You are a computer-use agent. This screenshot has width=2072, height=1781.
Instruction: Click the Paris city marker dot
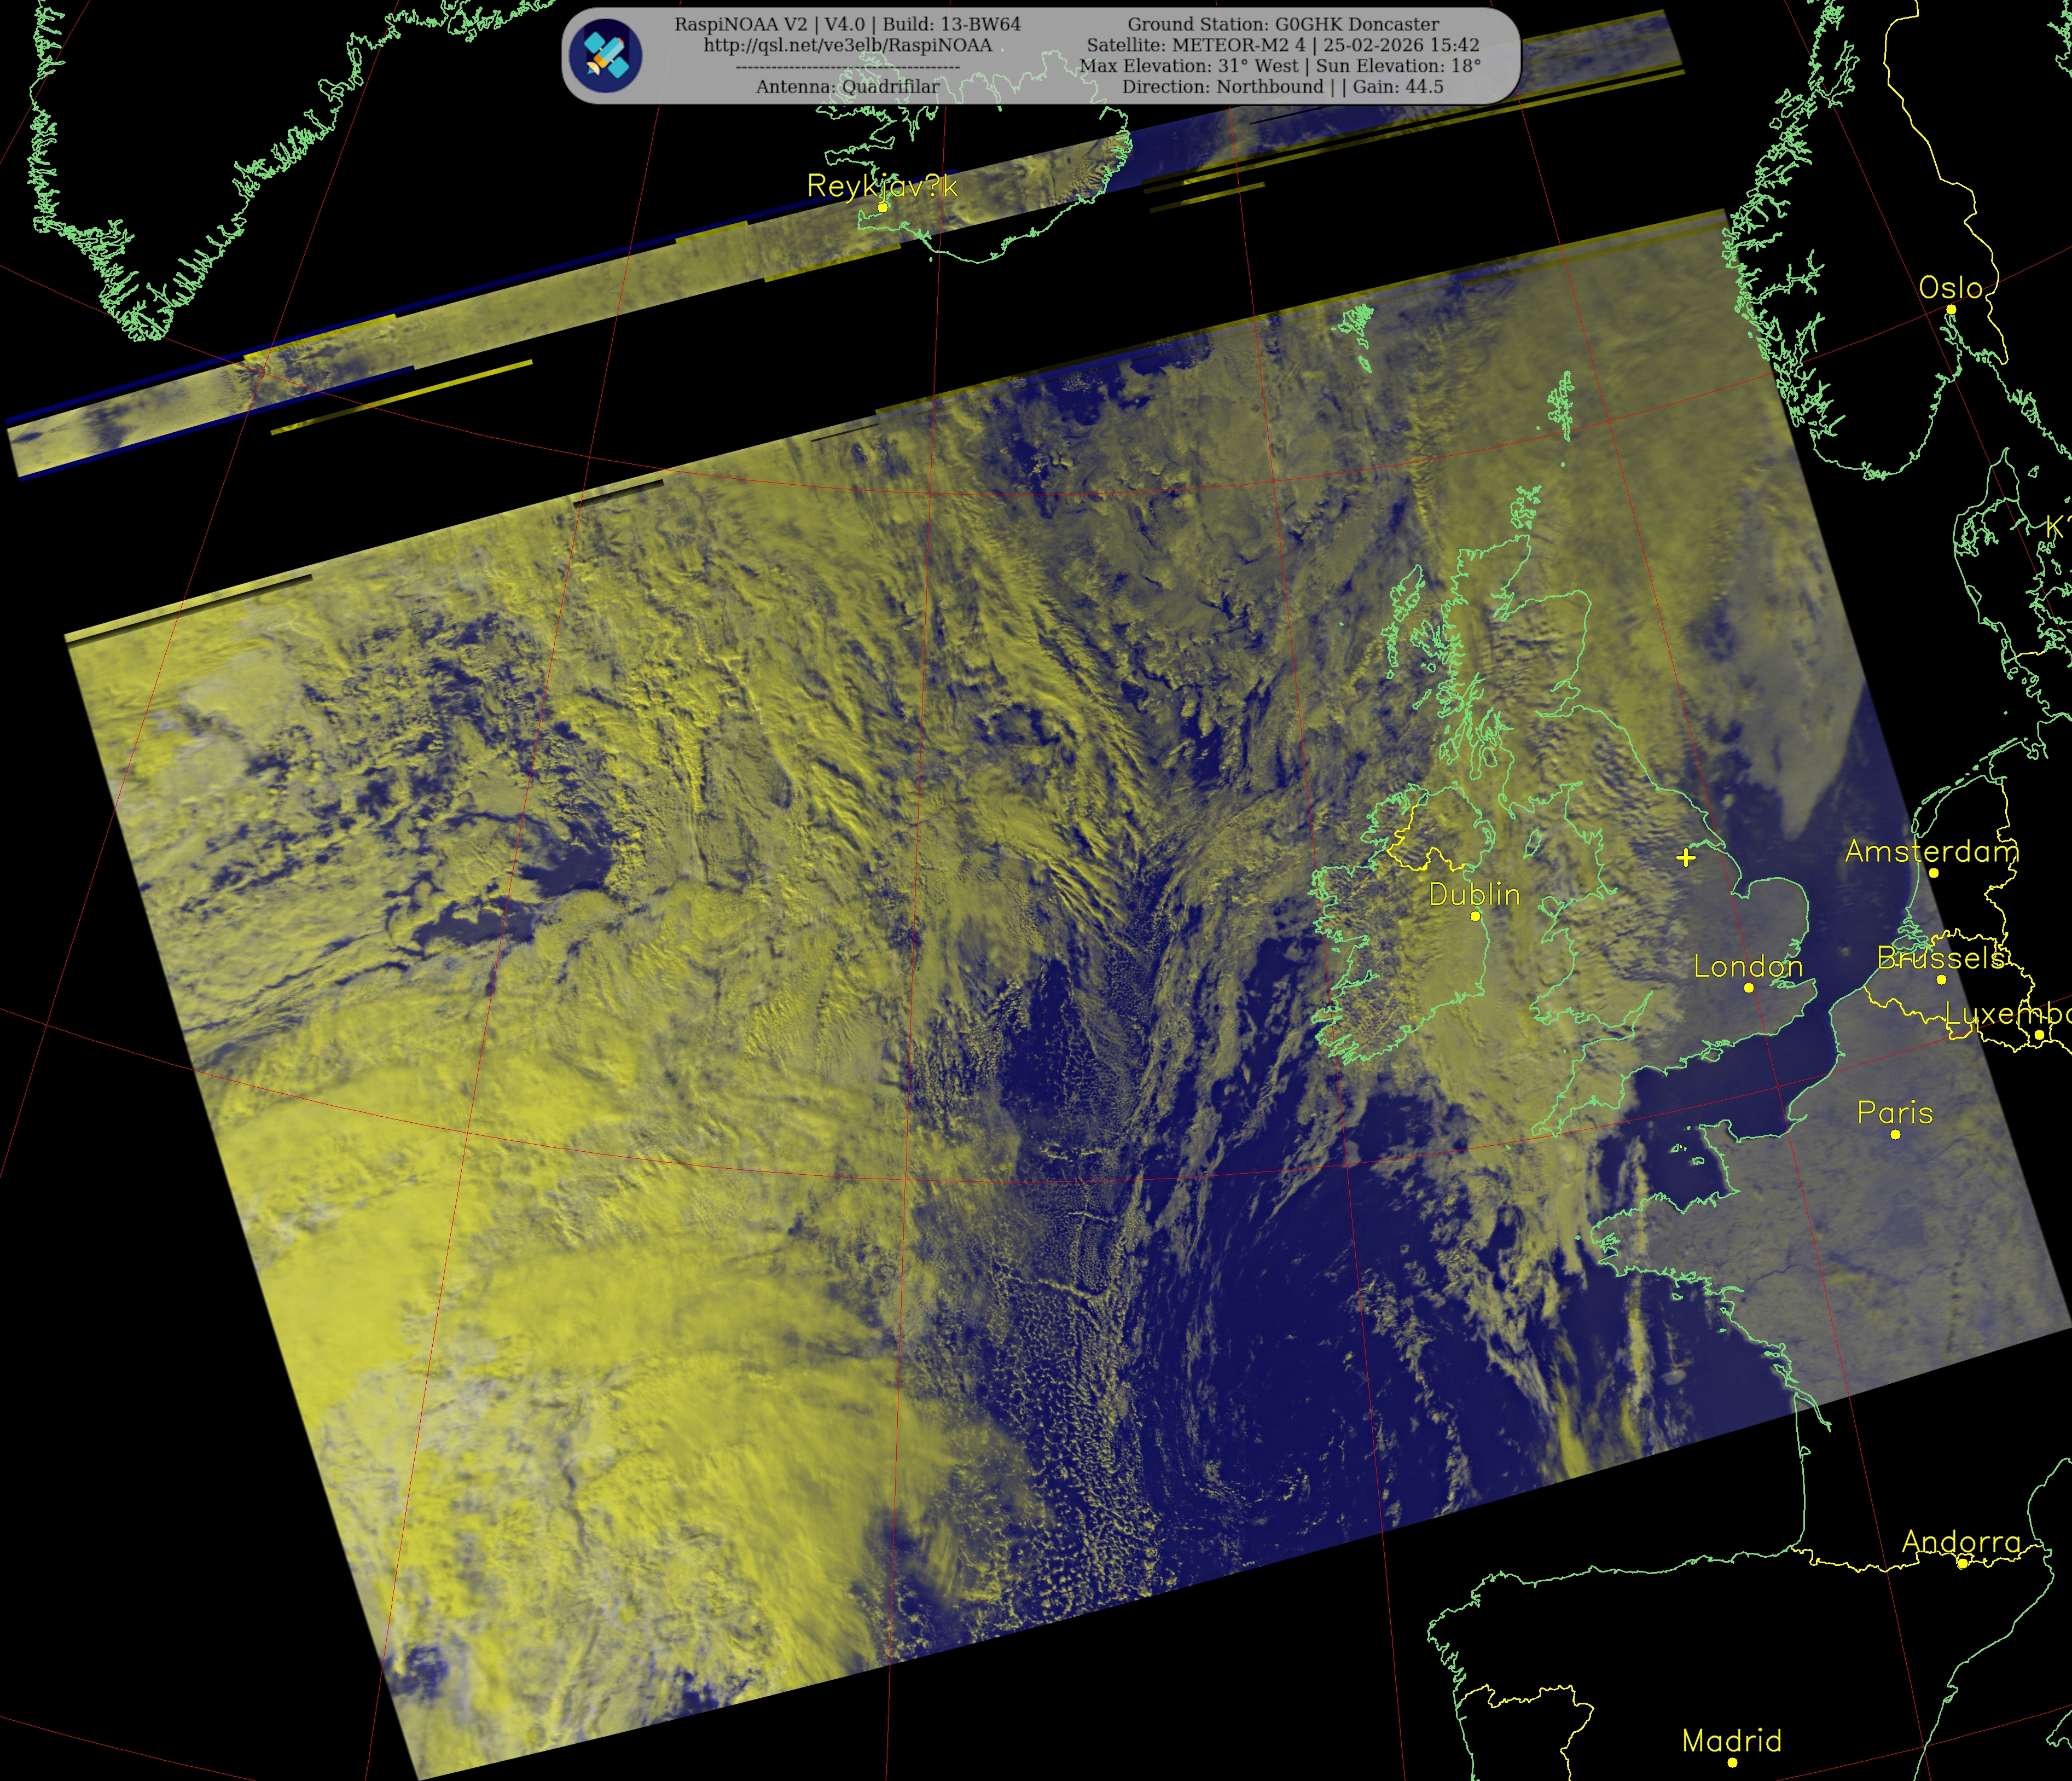(x=1895, y=1134)
